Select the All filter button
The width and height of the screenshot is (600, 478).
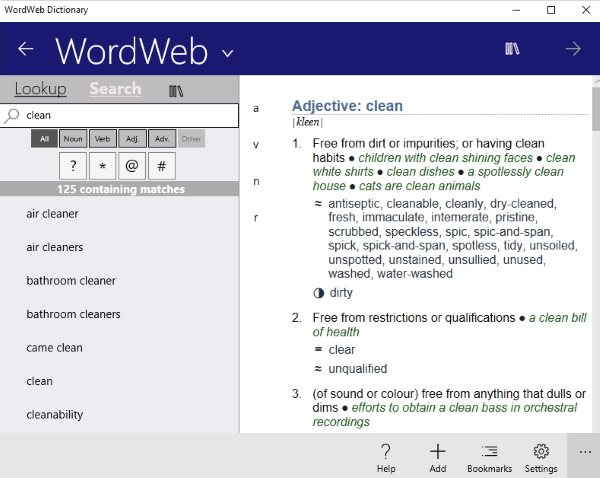43,139
